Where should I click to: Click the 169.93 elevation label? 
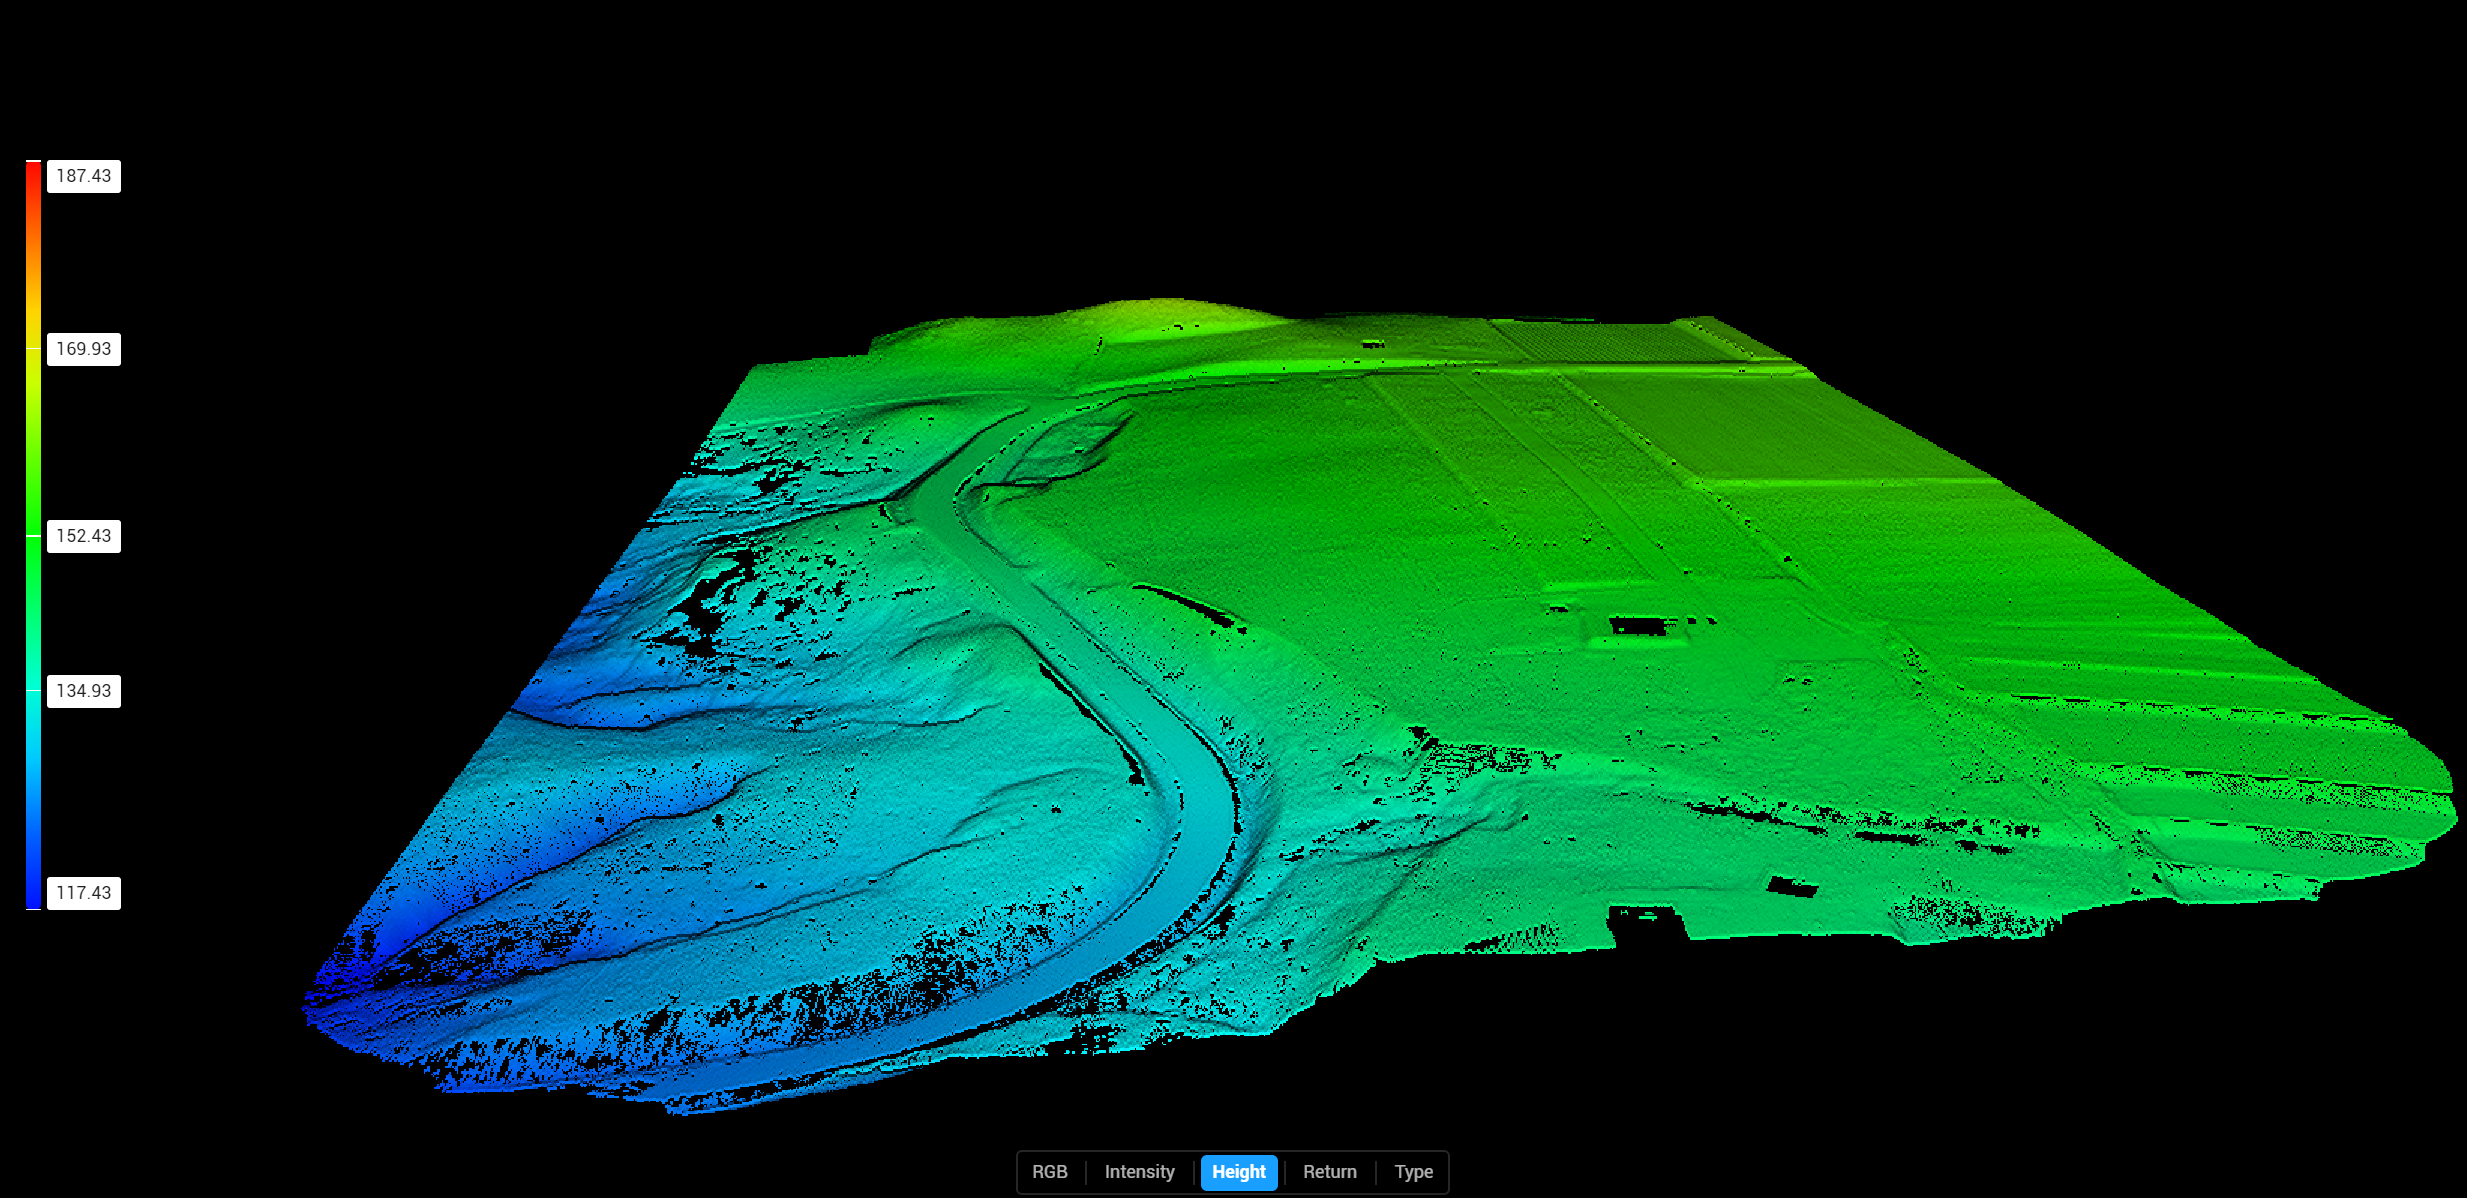point(83,349)
